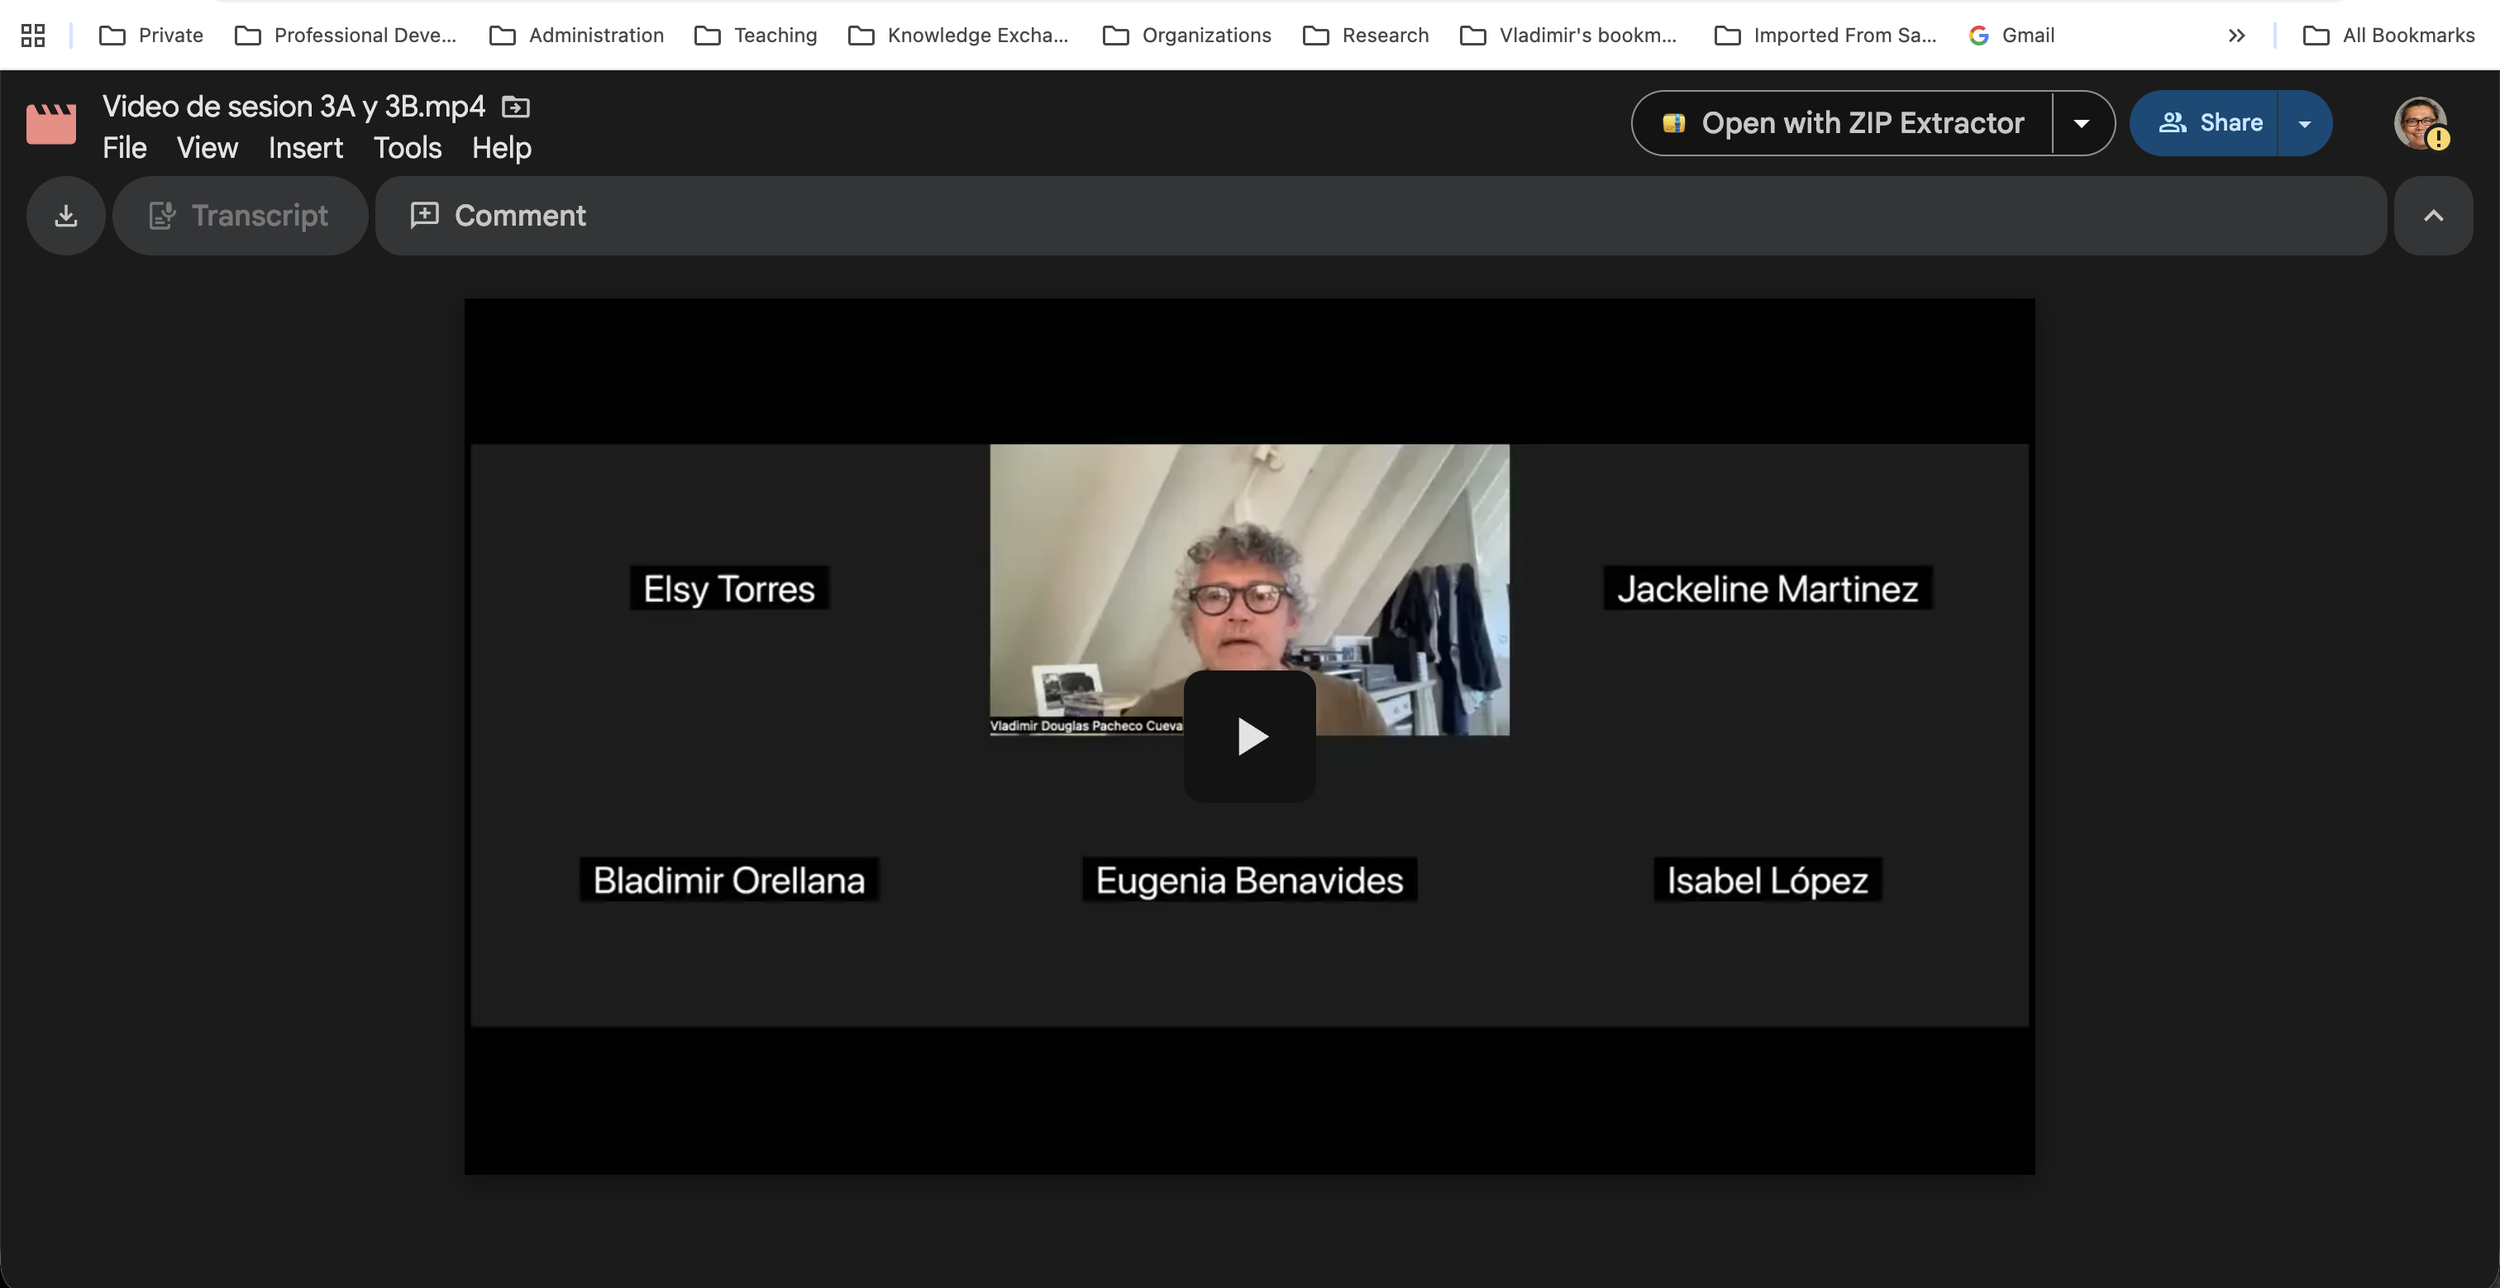Open the apps grid icon in bookmarks bar
This screenshot has height=1288, width=2500.
pyautogui.click(x=33, y=36)
